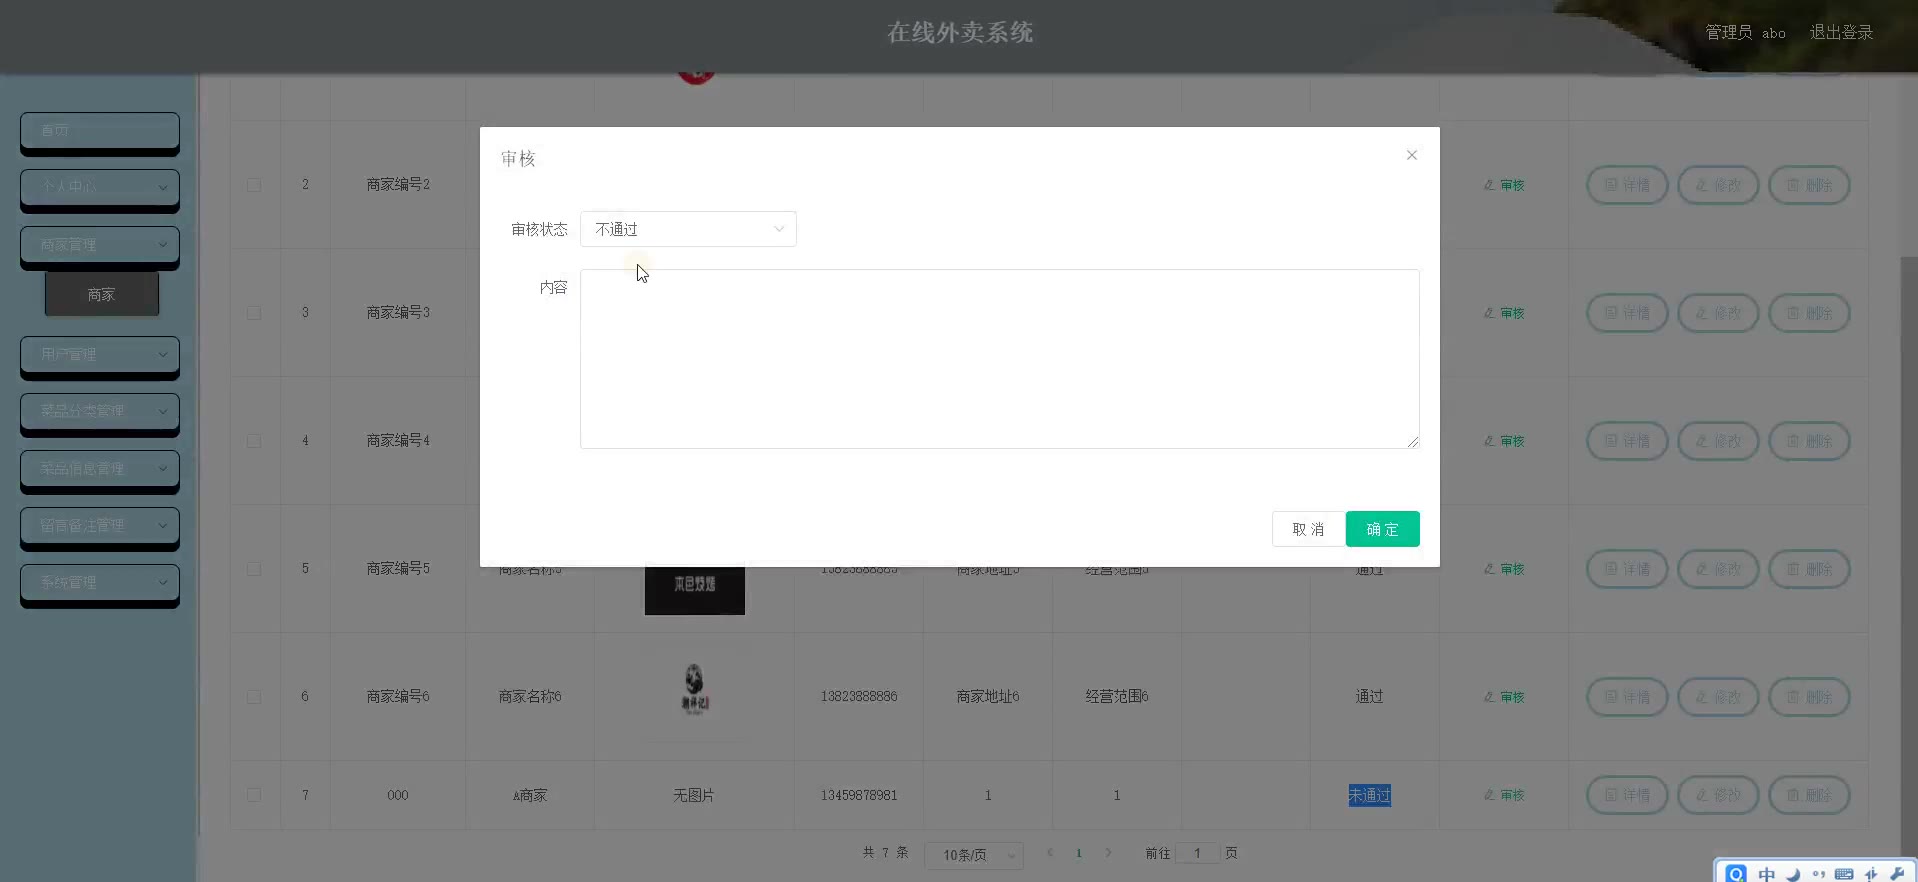The image size is (1918, 882).
Task: Click the IME 中 language toggle
Action: 1767,874
